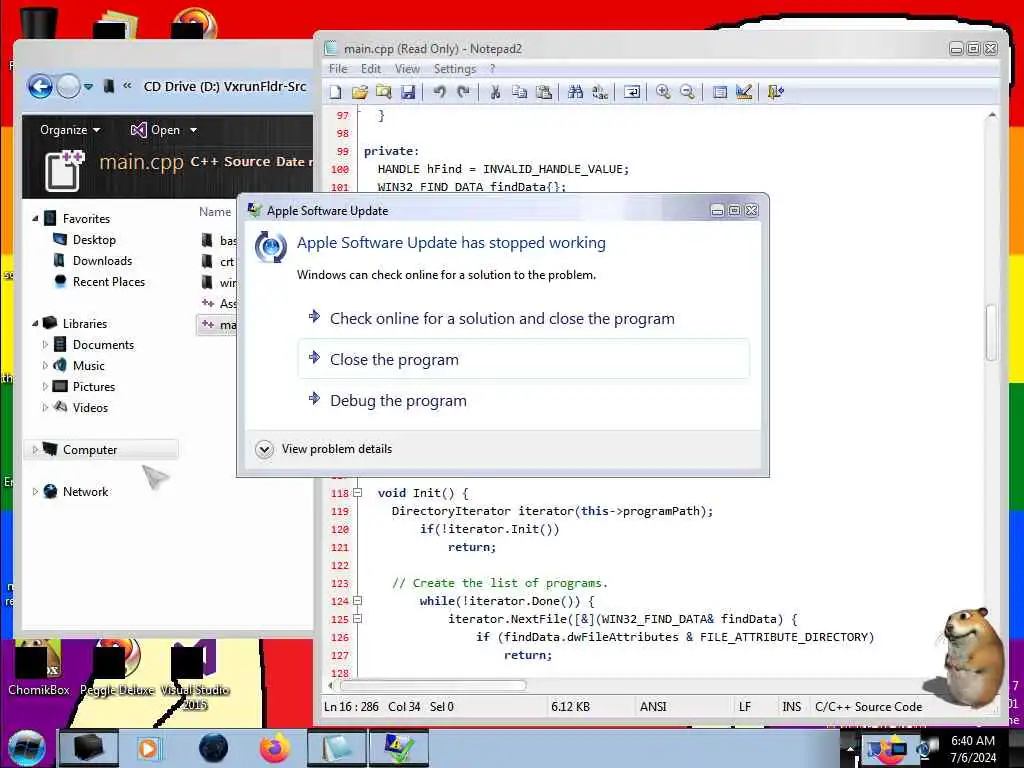1024x768 pixels.
Task: Expand the Music library node
Action: [45, 365]
